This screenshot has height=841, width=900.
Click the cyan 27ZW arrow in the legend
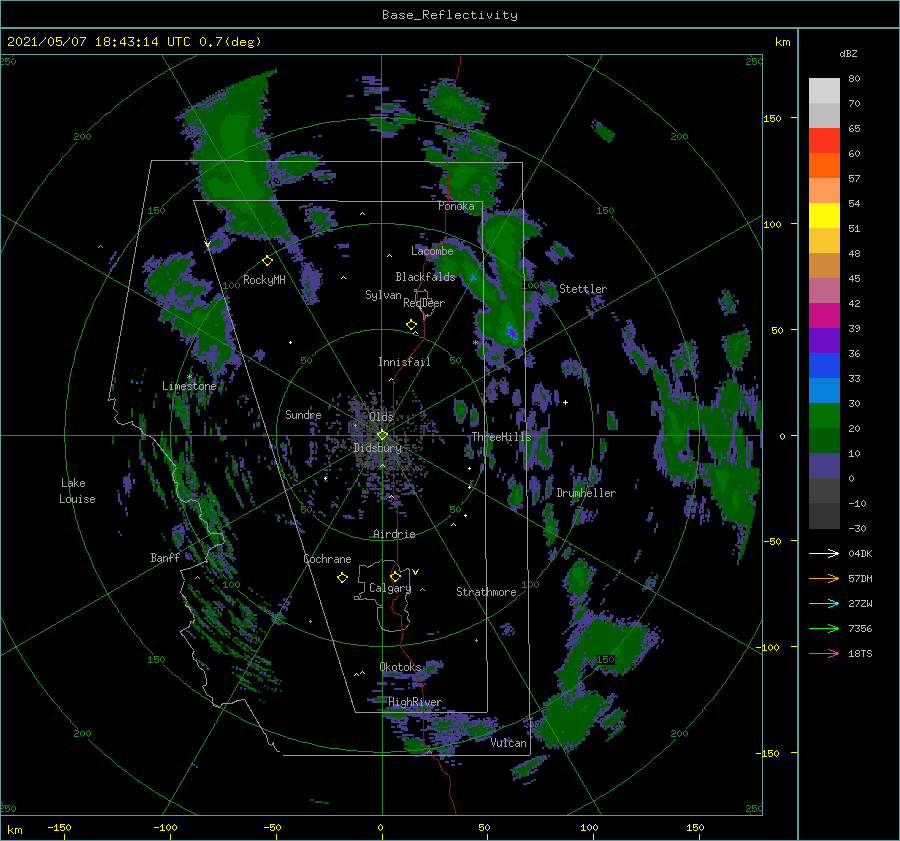pyautogui.click(x=824, y=604)
